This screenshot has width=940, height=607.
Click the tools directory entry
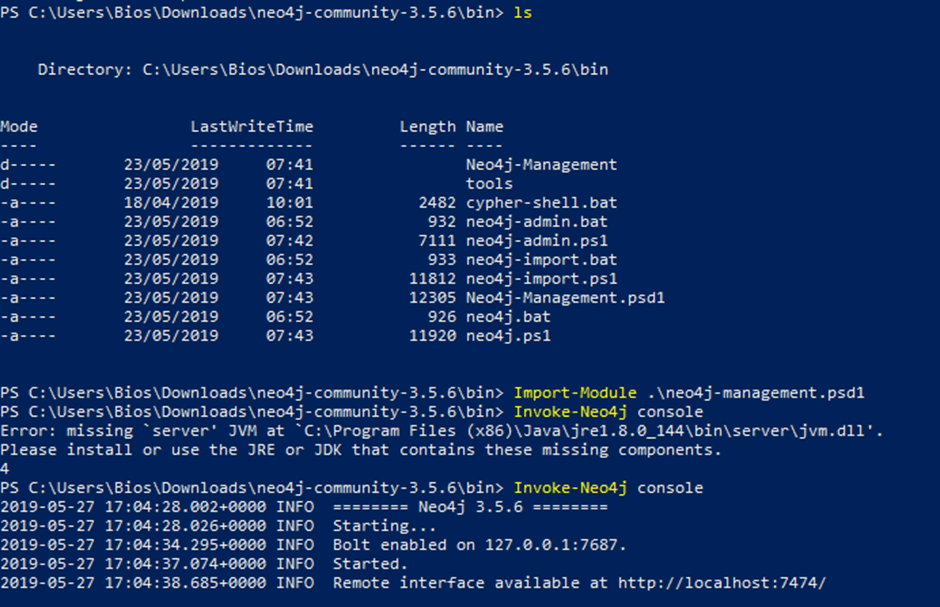pyautogui.click(x=489, y=184)
